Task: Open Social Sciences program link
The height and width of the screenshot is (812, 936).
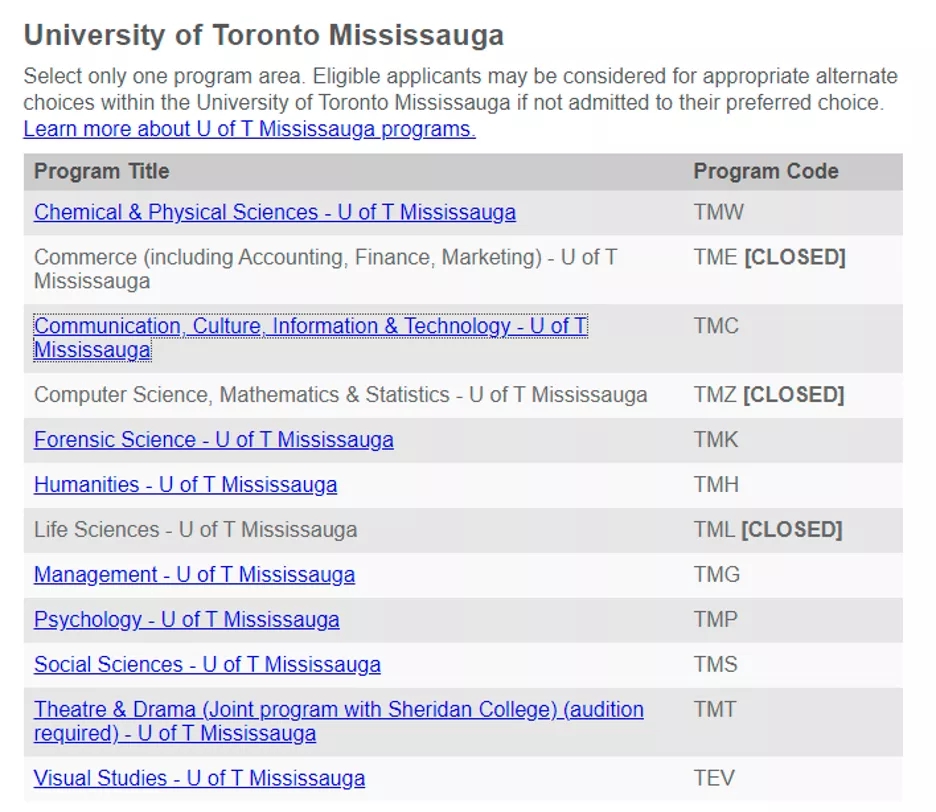Action: coord(207,665)
